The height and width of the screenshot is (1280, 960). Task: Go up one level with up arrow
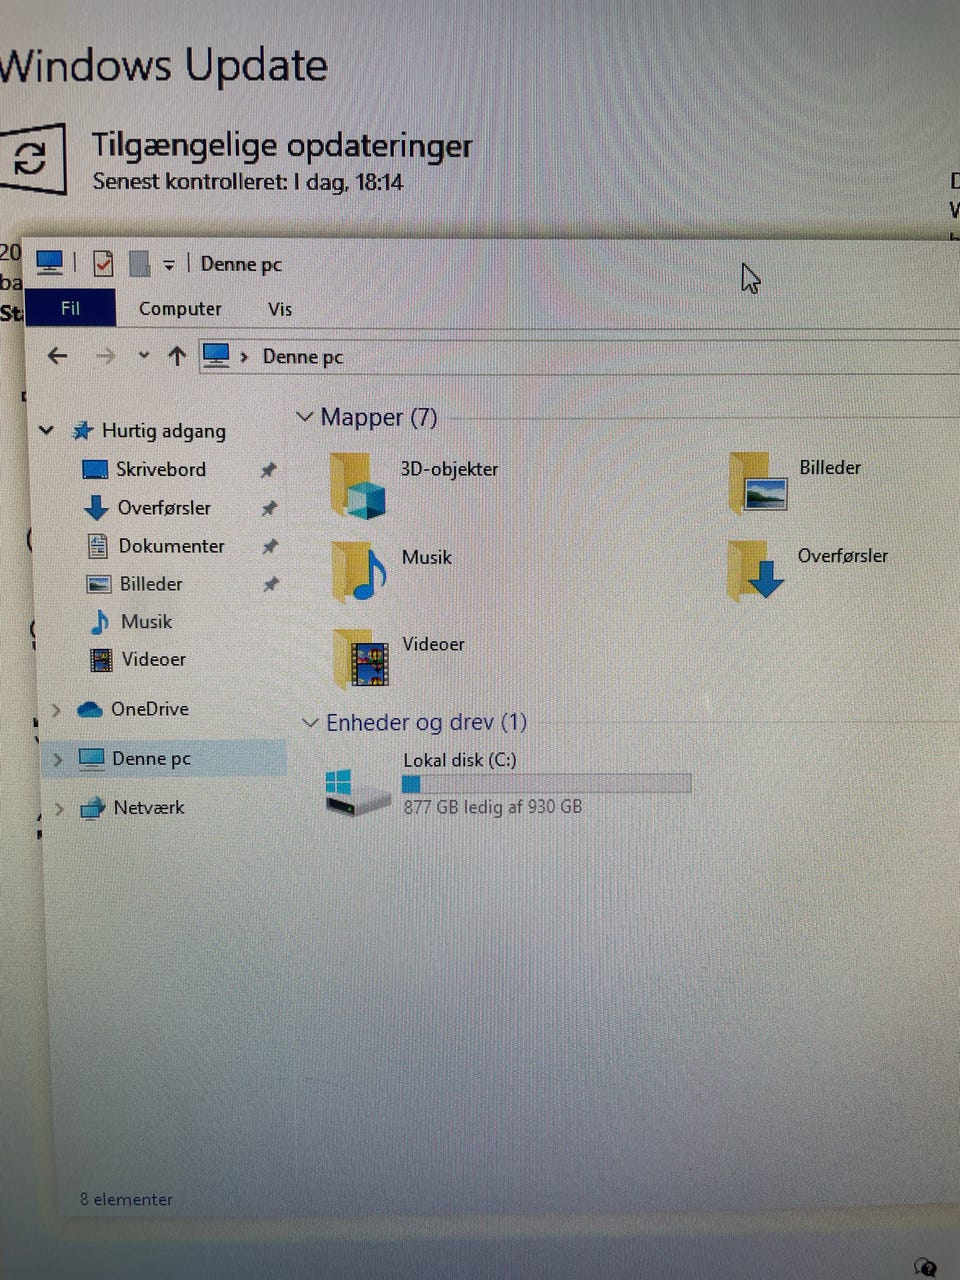[177, 355]
